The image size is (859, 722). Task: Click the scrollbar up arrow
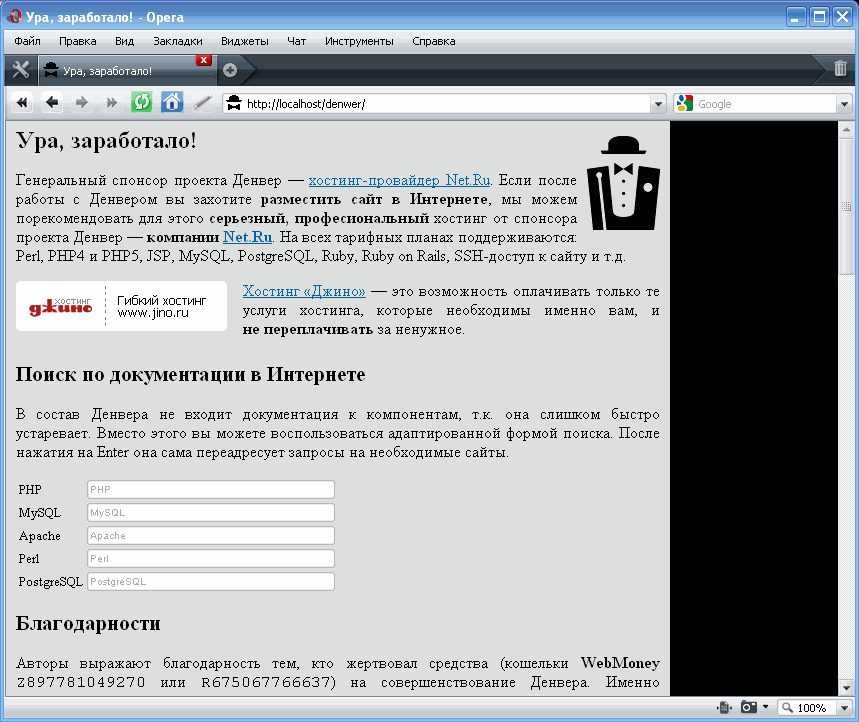click(x=846, y=129)
